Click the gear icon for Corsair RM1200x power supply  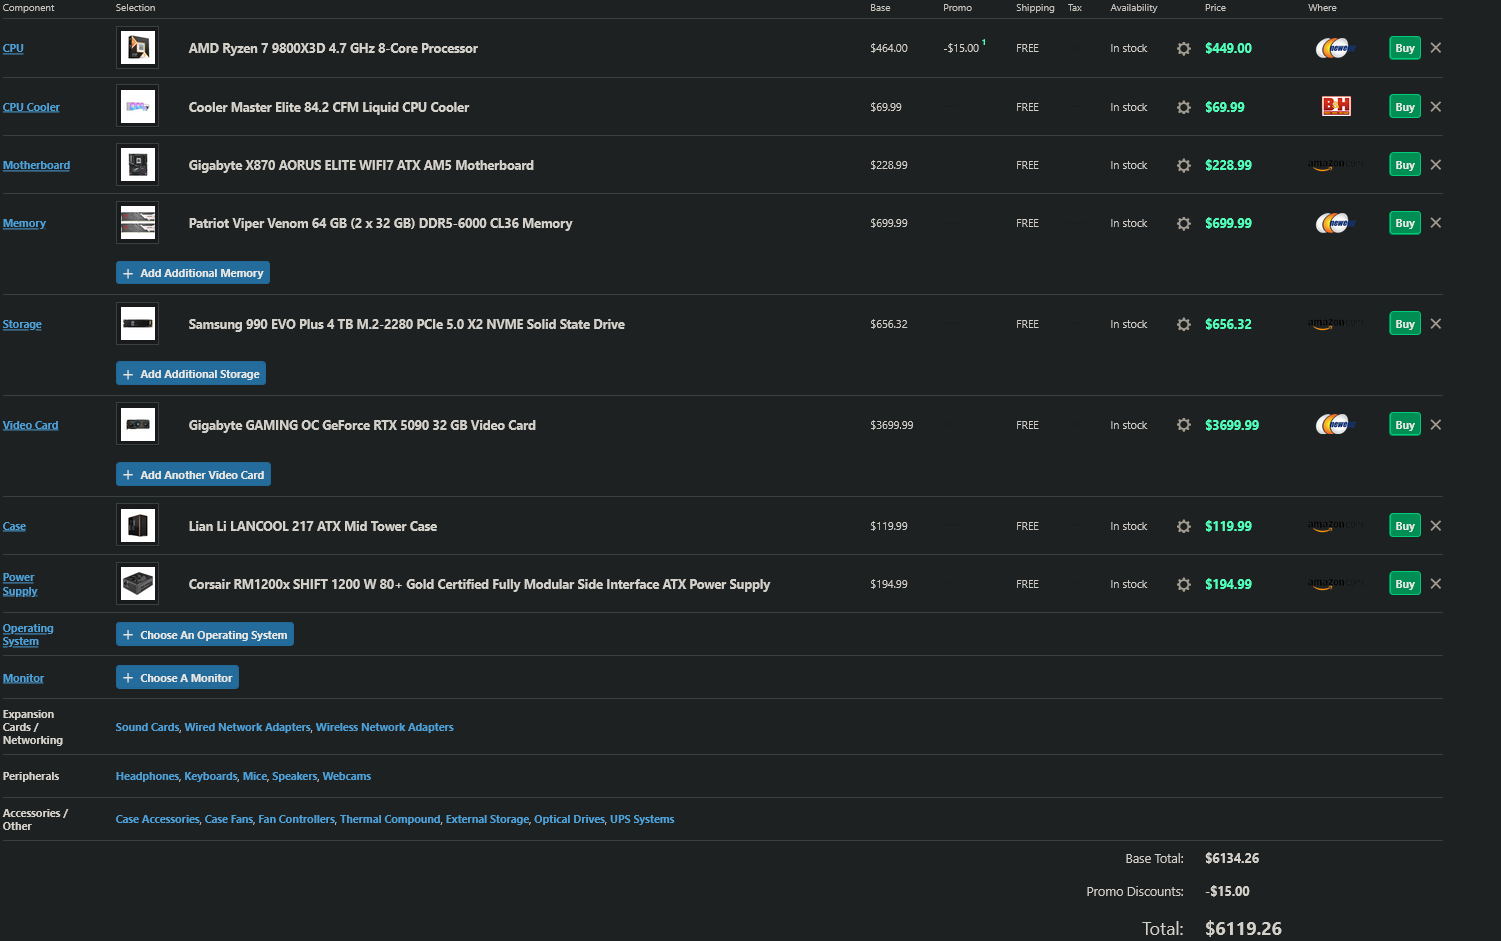(x=1184, y=584)
